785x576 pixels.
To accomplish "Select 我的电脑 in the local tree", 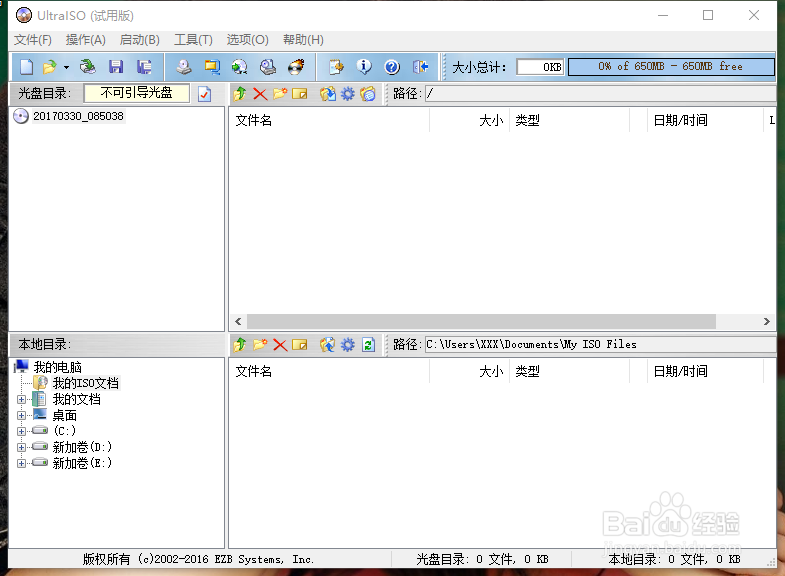I will (x=58, y=367).
